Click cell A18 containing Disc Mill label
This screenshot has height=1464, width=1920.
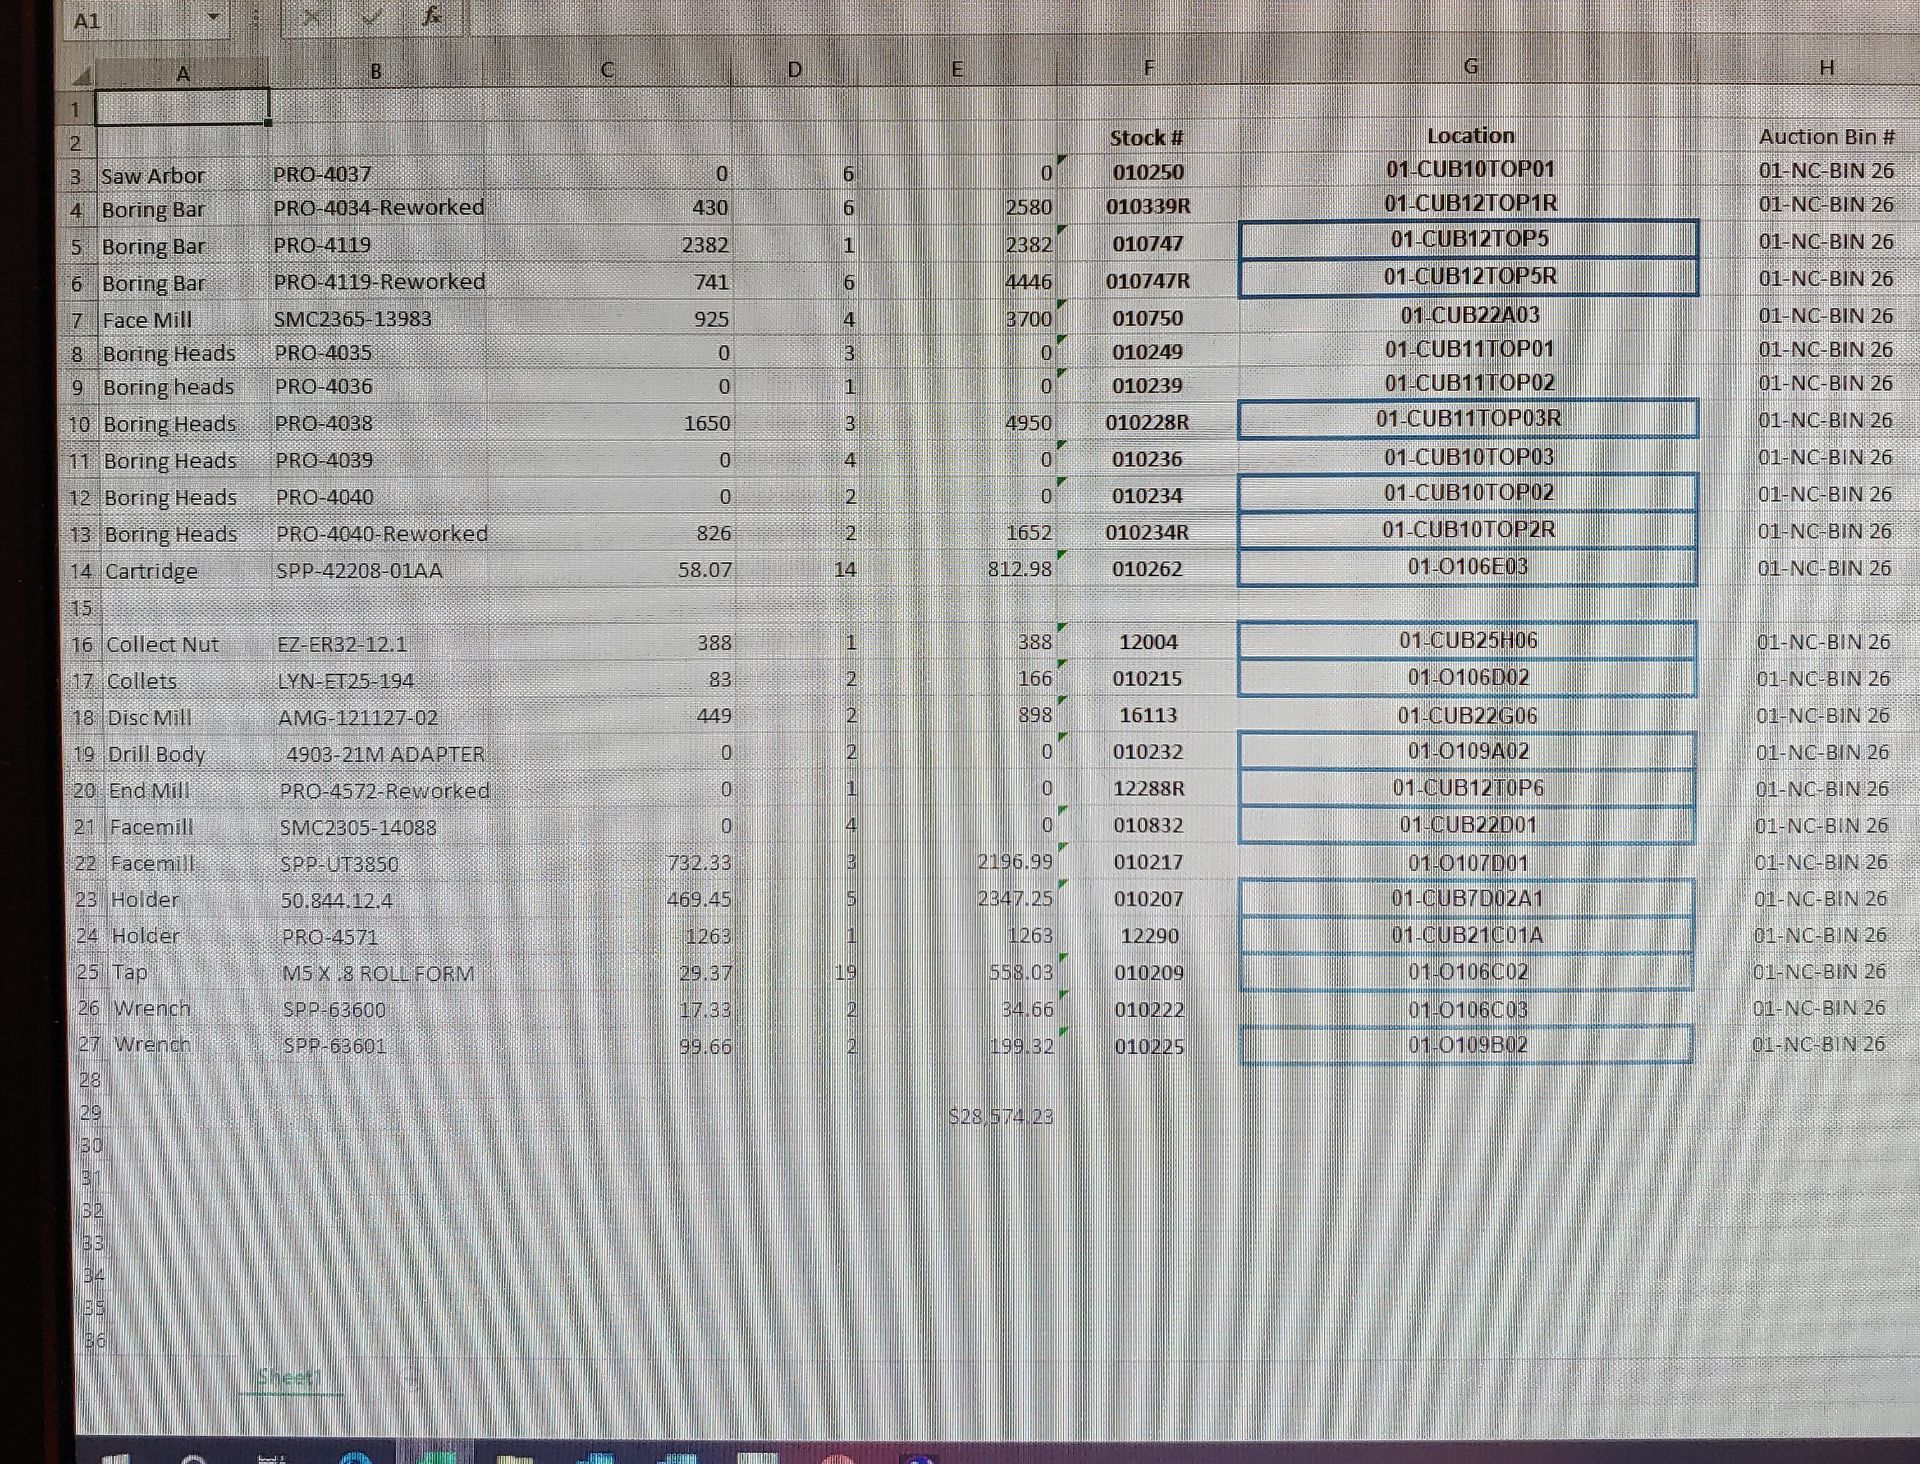(183, 715)
